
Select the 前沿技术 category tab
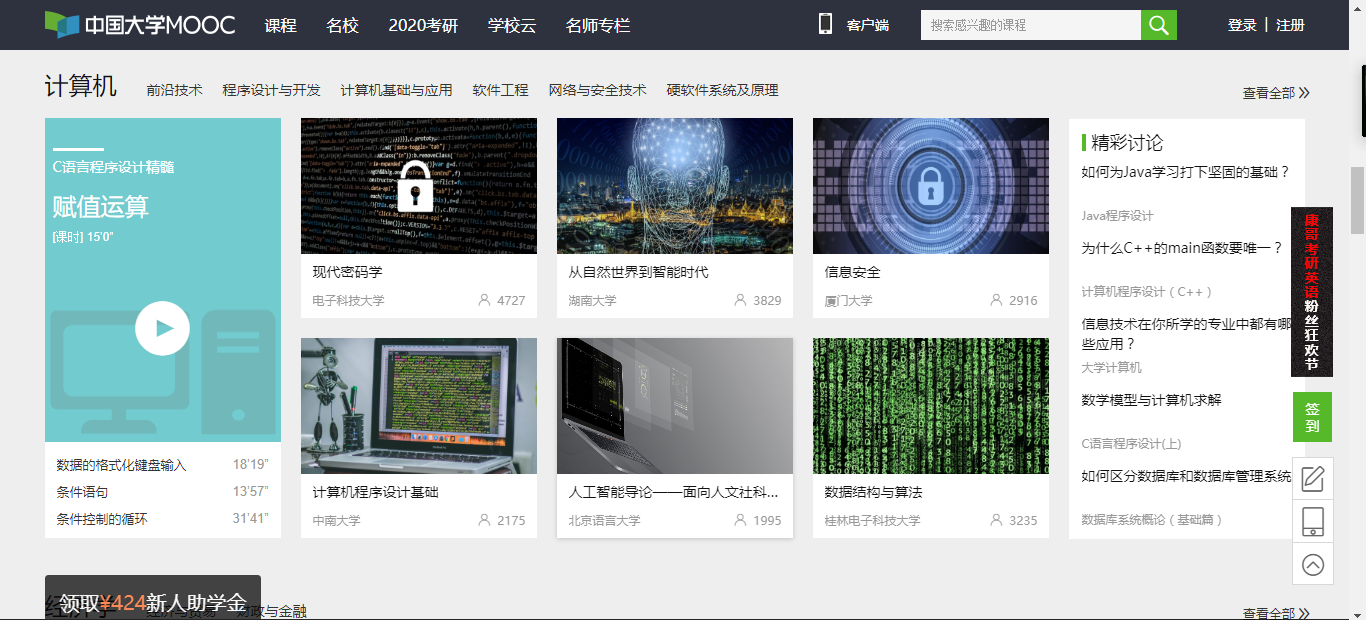pyautogui.click(x=174, y=90)
